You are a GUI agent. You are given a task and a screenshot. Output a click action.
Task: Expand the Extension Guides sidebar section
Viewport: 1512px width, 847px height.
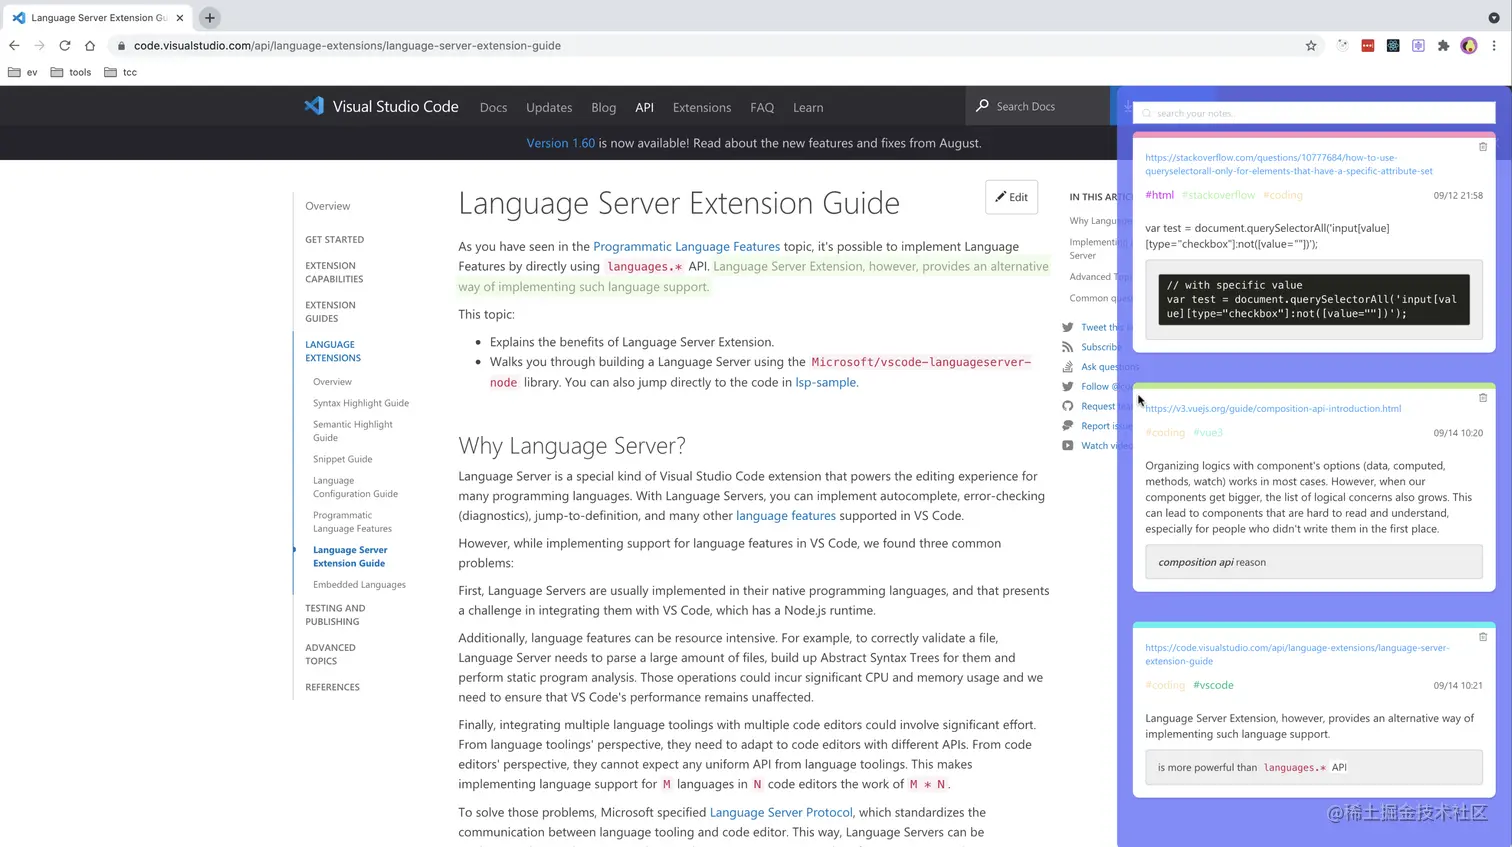pos(330,312)
